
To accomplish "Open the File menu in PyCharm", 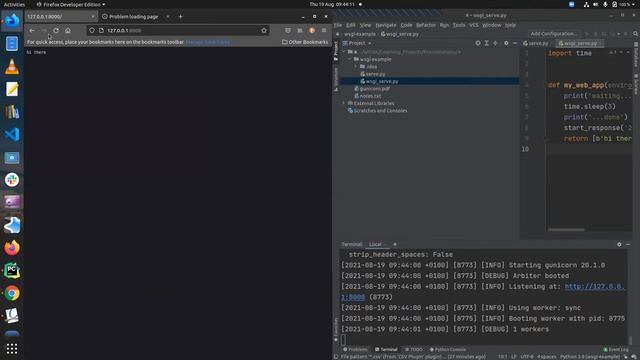I will 338,25.
